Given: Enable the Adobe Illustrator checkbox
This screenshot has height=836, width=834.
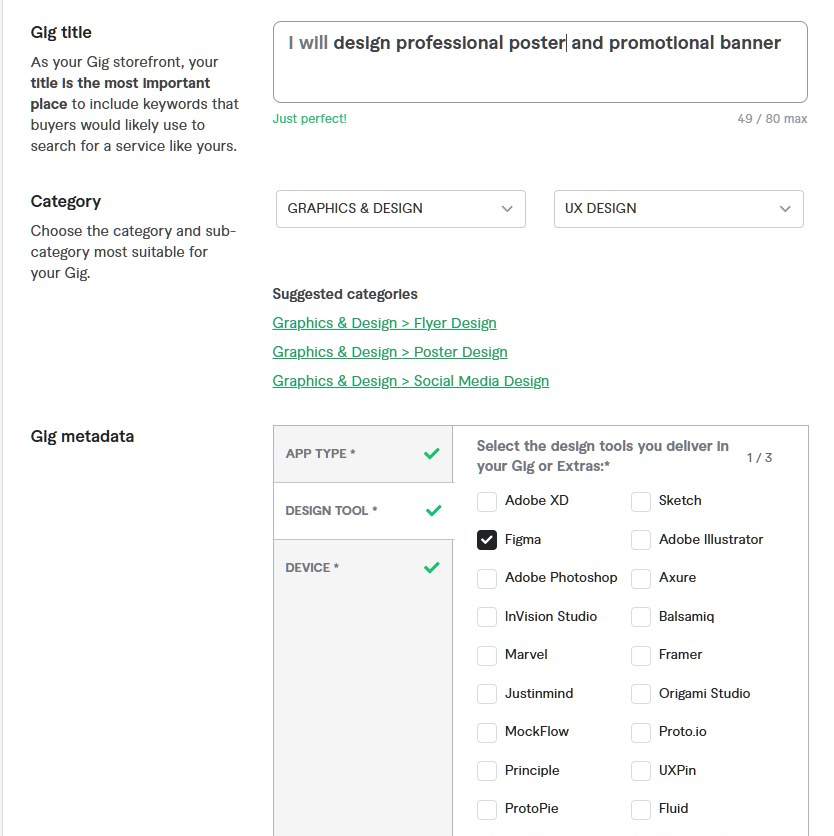Looking at the screenshot, I should [640, 540].
